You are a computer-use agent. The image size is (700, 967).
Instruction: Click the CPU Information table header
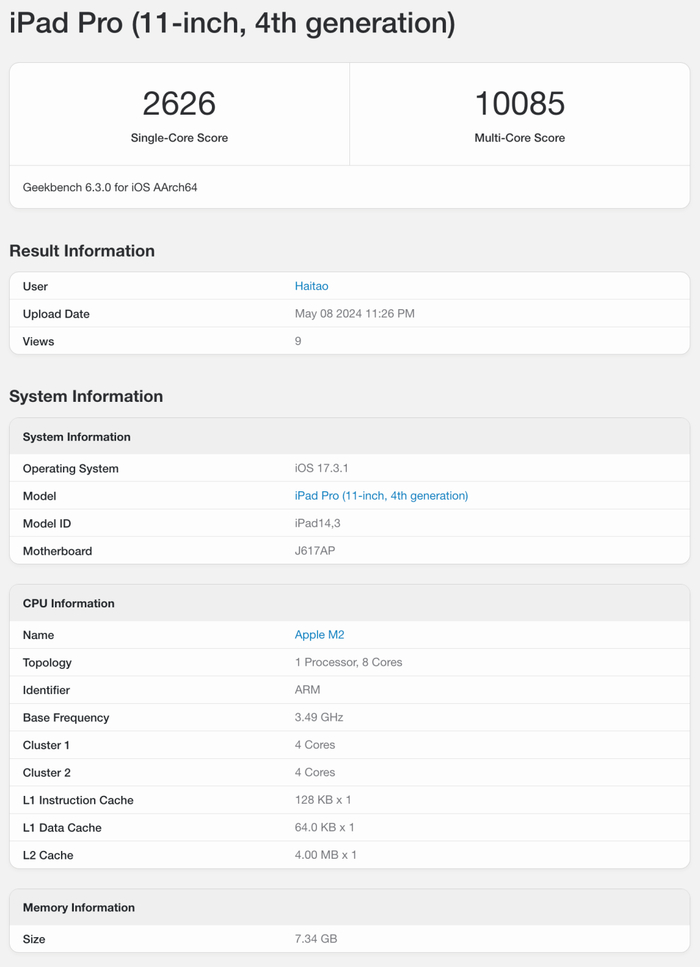tap(69, 603)
